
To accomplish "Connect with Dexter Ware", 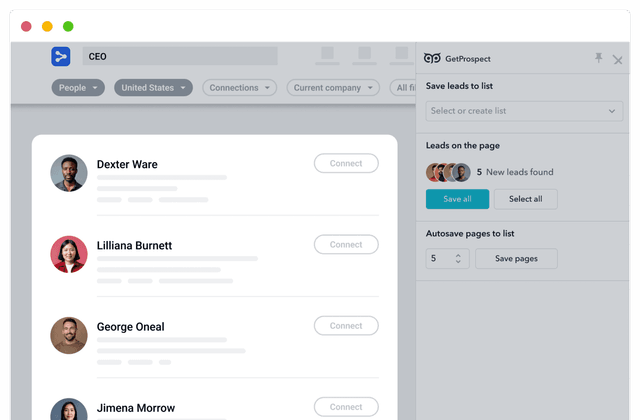I will click(346, 163).
